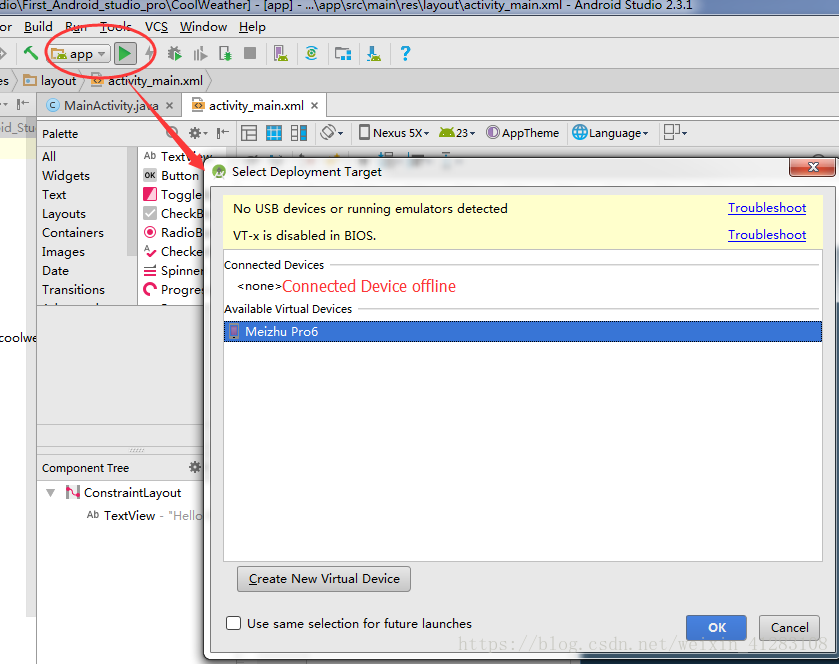This screenshot has width=839, height=664.
Task: Select the ProgressBar widget in palette
Action: (172, 289)
